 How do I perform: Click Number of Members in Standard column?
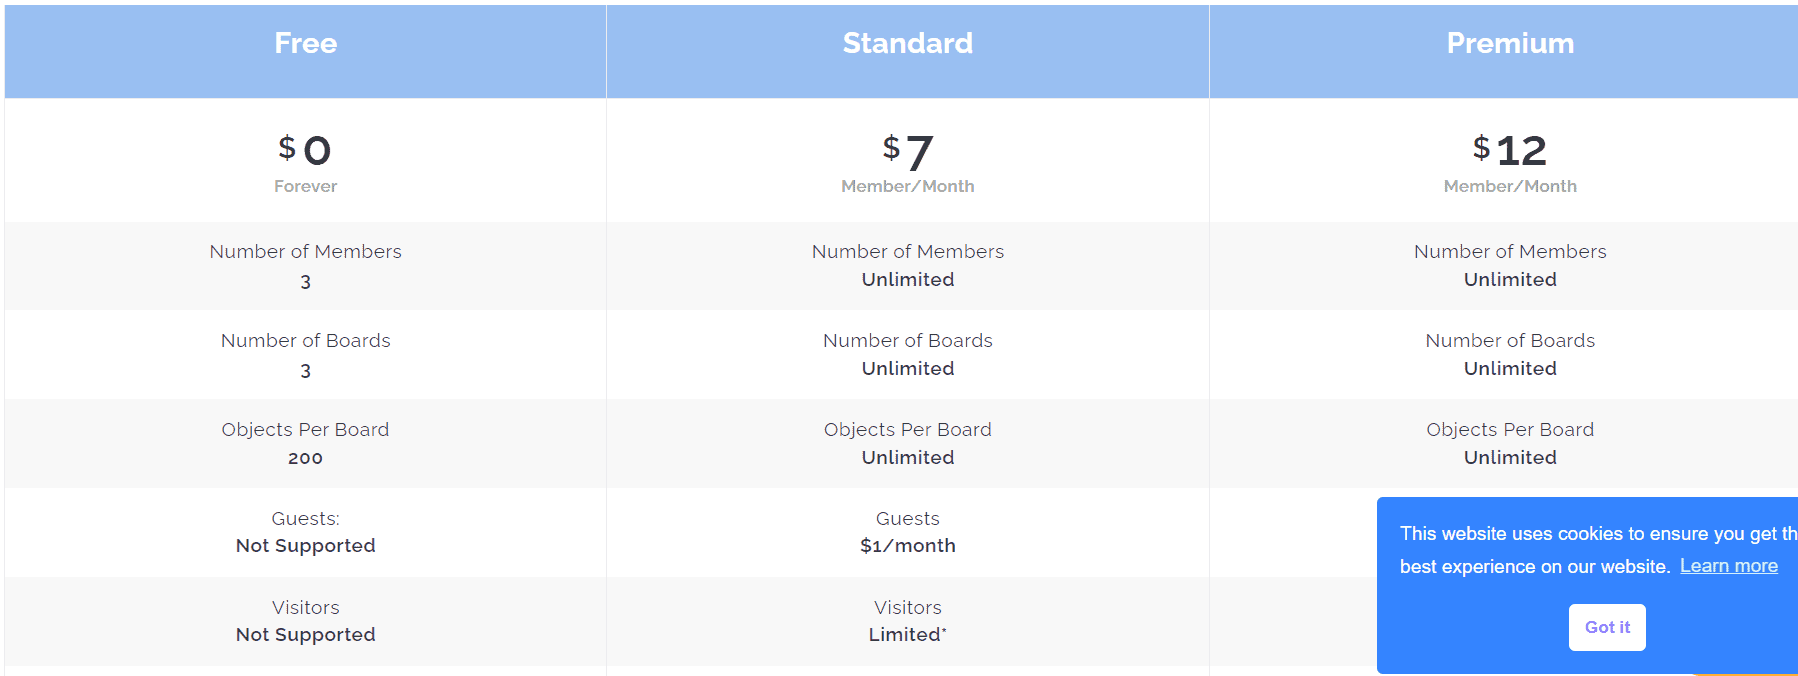[x=907, y=252]
